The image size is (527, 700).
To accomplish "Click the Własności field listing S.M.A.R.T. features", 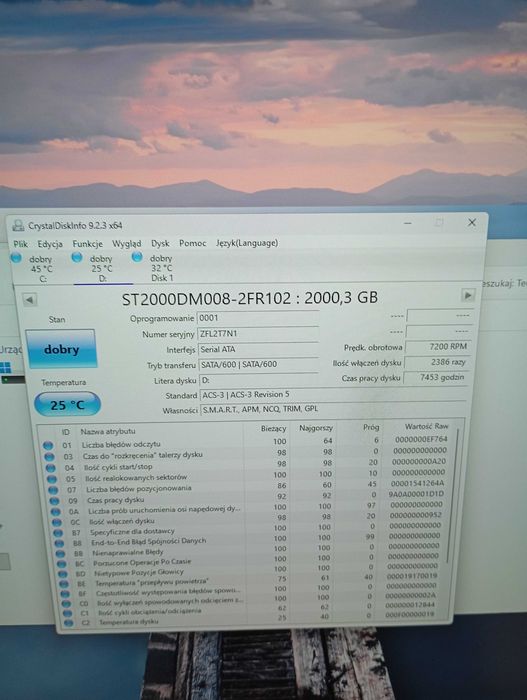I will click(333, 409).
